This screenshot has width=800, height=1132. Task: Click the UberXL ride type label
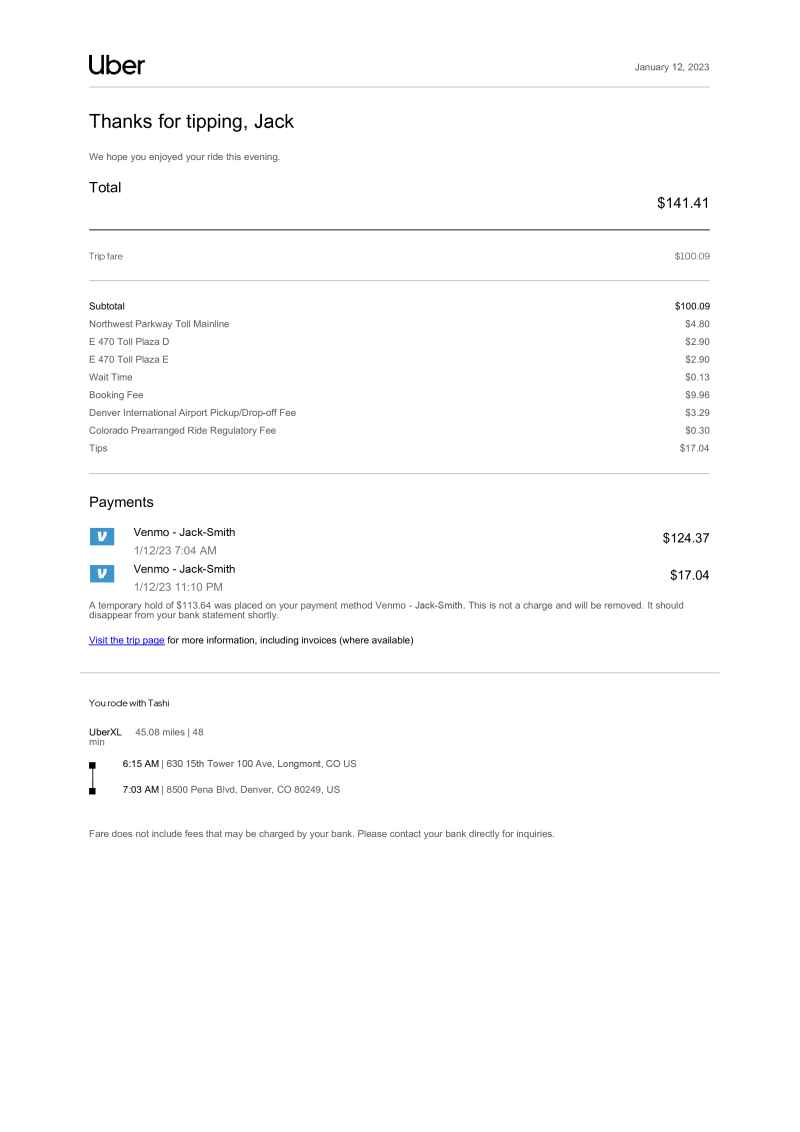(x=105, y=732)
